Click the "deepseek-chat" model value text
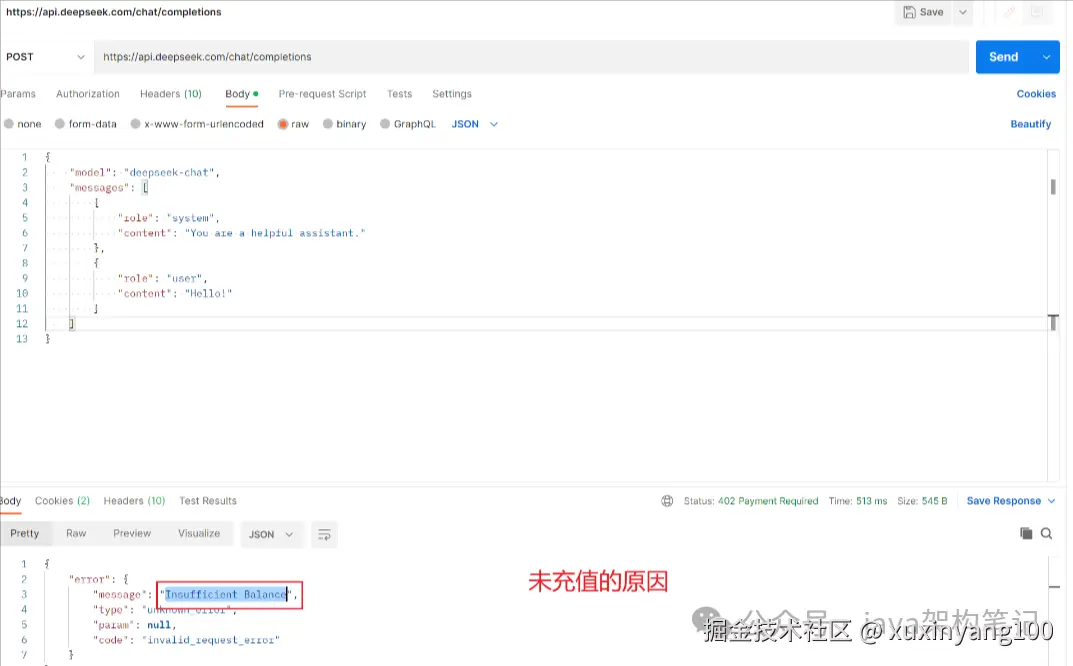The image size is (1073, 666). [x=170, y=172]
